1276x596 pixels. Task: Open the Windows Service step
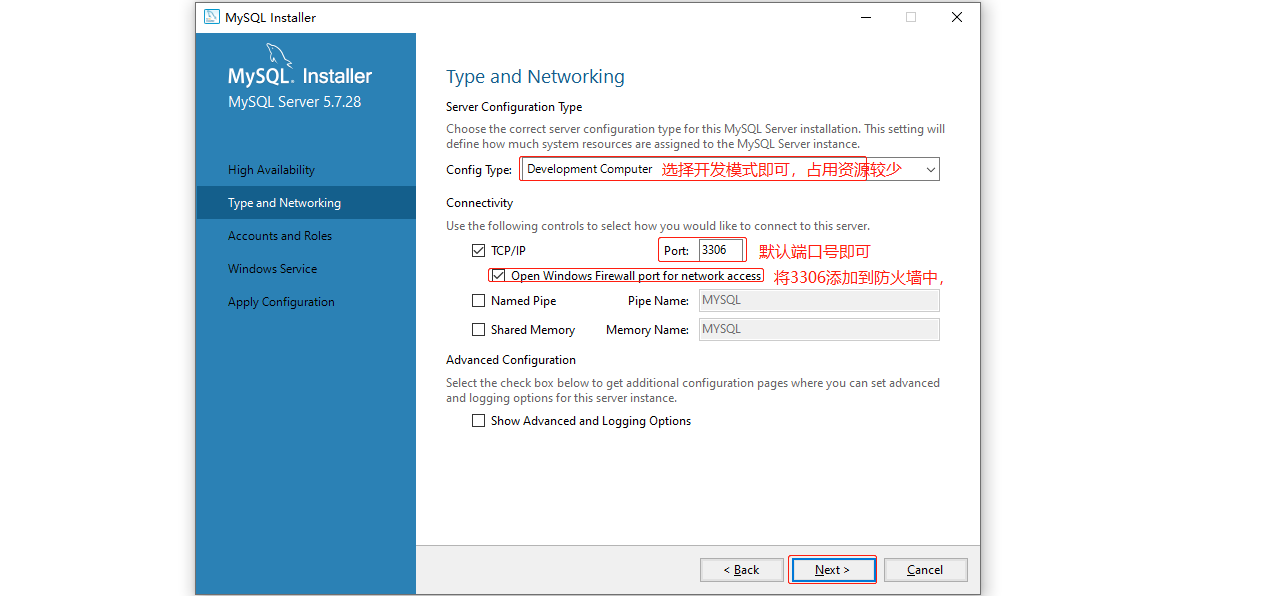click(x=272, y=269)
